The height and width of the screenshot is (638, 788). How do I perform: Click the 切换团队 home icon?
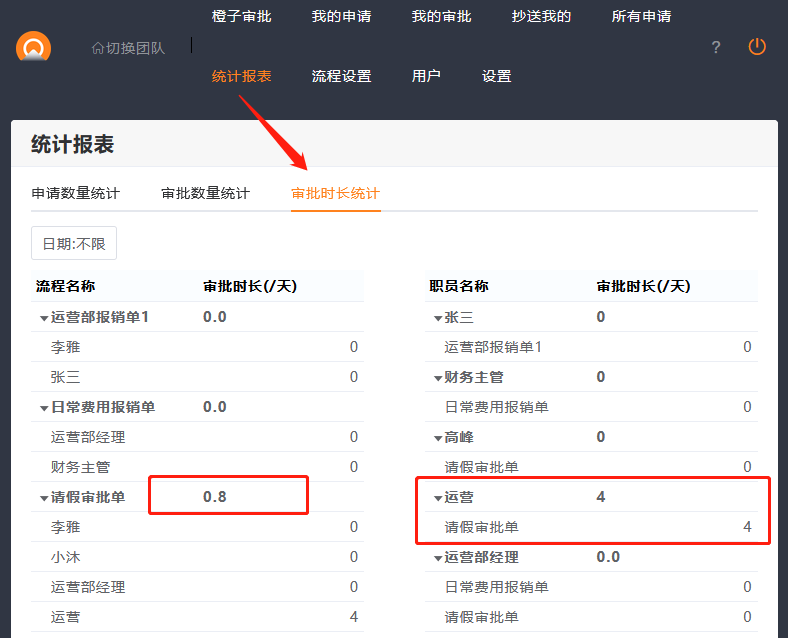[x=97, y=47]
